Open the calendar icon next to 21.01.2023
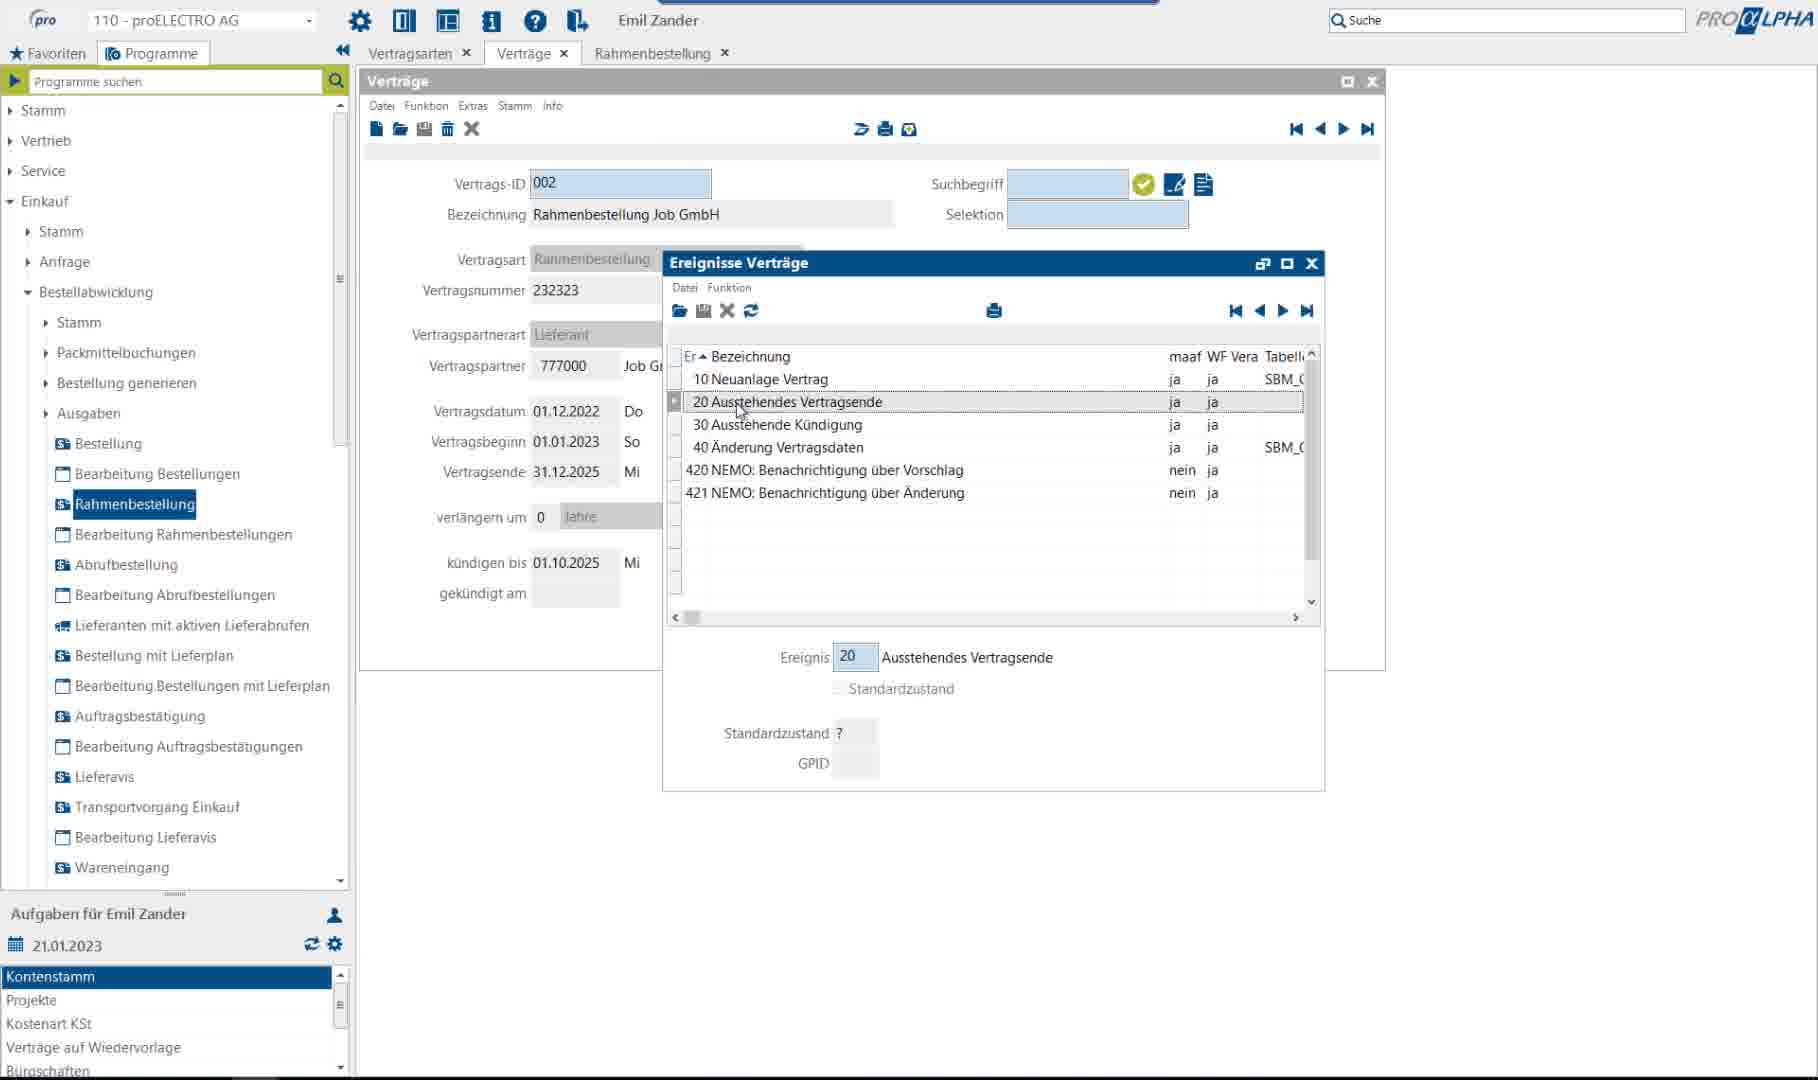The width and height of the screenshot is (1818, 1080). click(15, 945)
